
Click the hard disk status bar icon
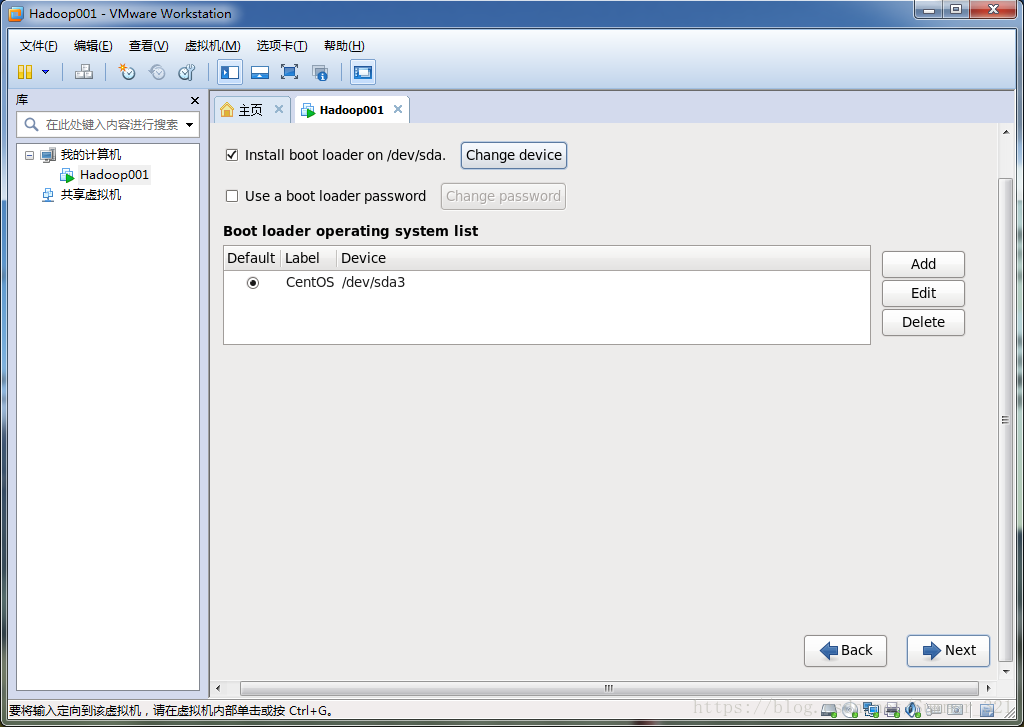829,710
